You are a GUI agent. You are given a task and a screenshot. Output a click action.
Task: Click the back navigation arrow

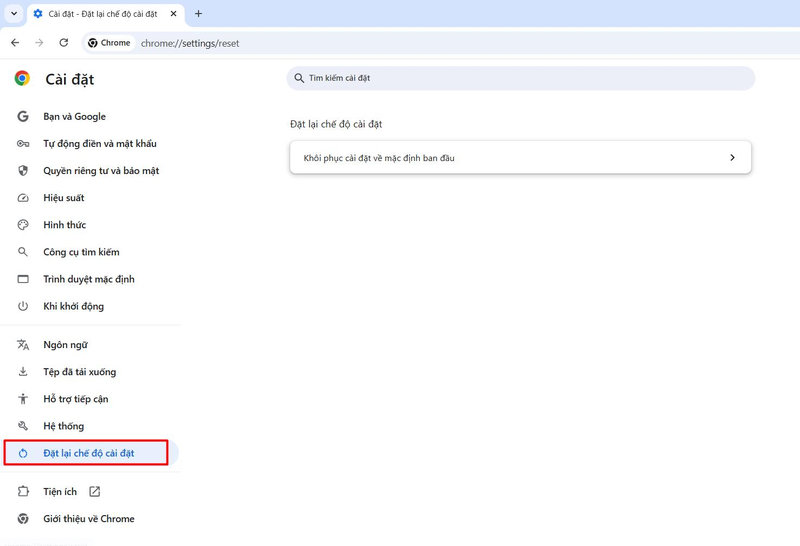(x=15, y=43)
